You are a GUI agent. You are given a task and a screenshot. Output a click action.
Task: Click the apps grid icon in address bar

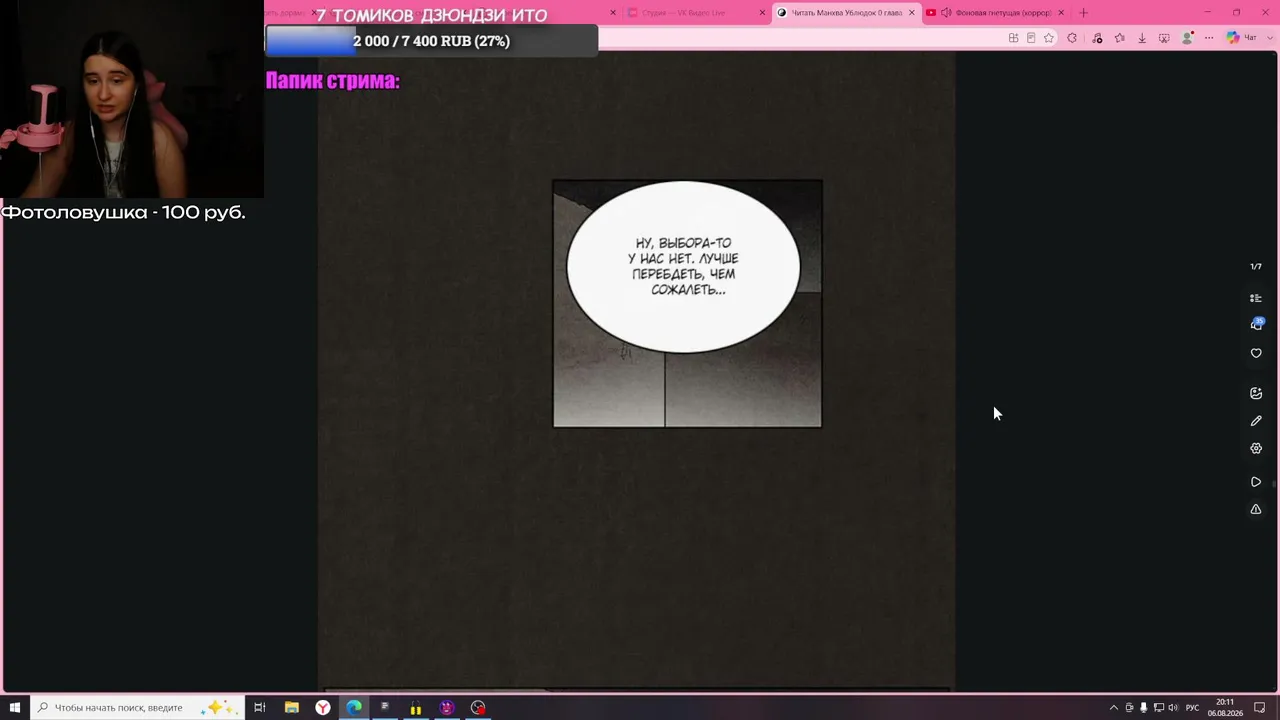click(1013, 38)
